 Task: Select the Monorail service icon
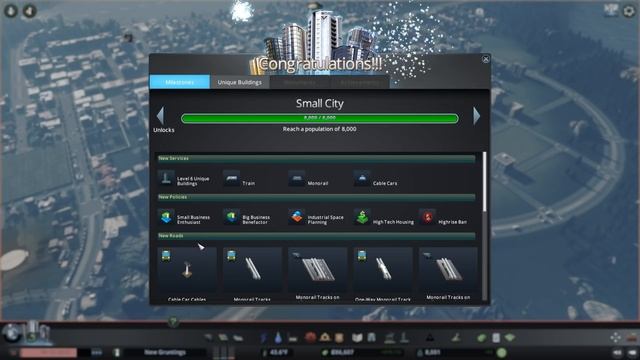[x=297, y=178]
